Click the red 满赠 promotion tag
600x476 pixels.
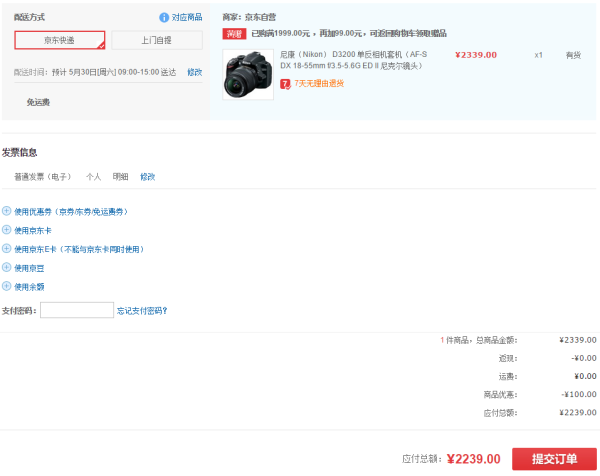coord(234,34)
